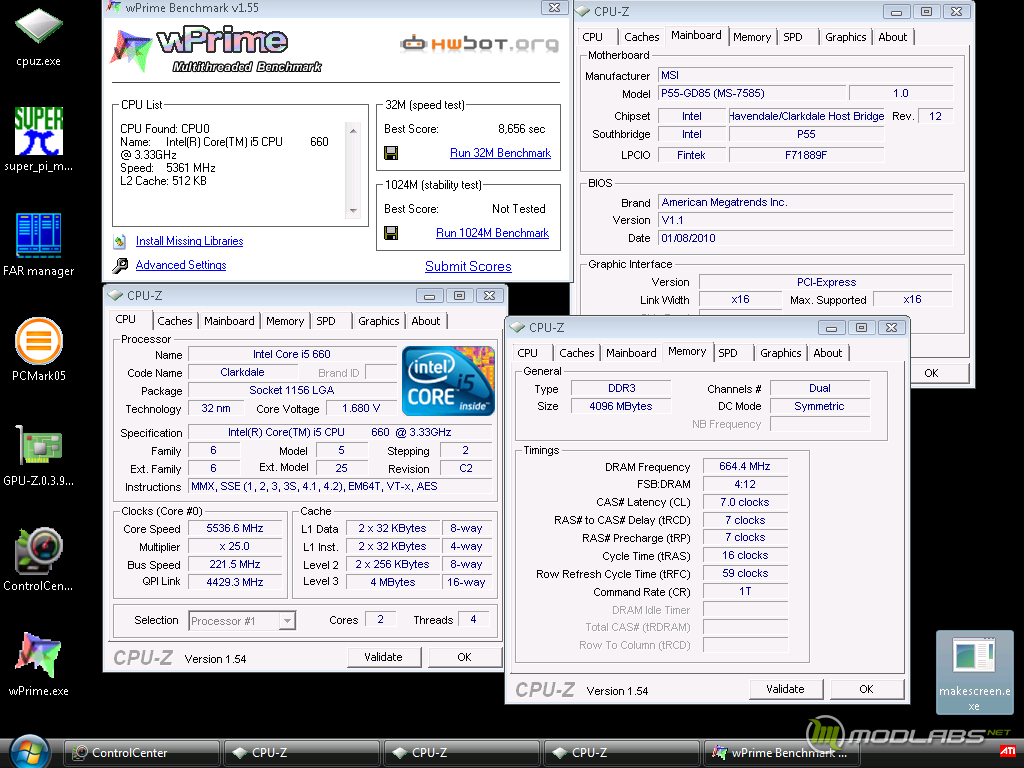
Task: Open the GPU-Z desktop icon
Action: (x=39, y=455)
